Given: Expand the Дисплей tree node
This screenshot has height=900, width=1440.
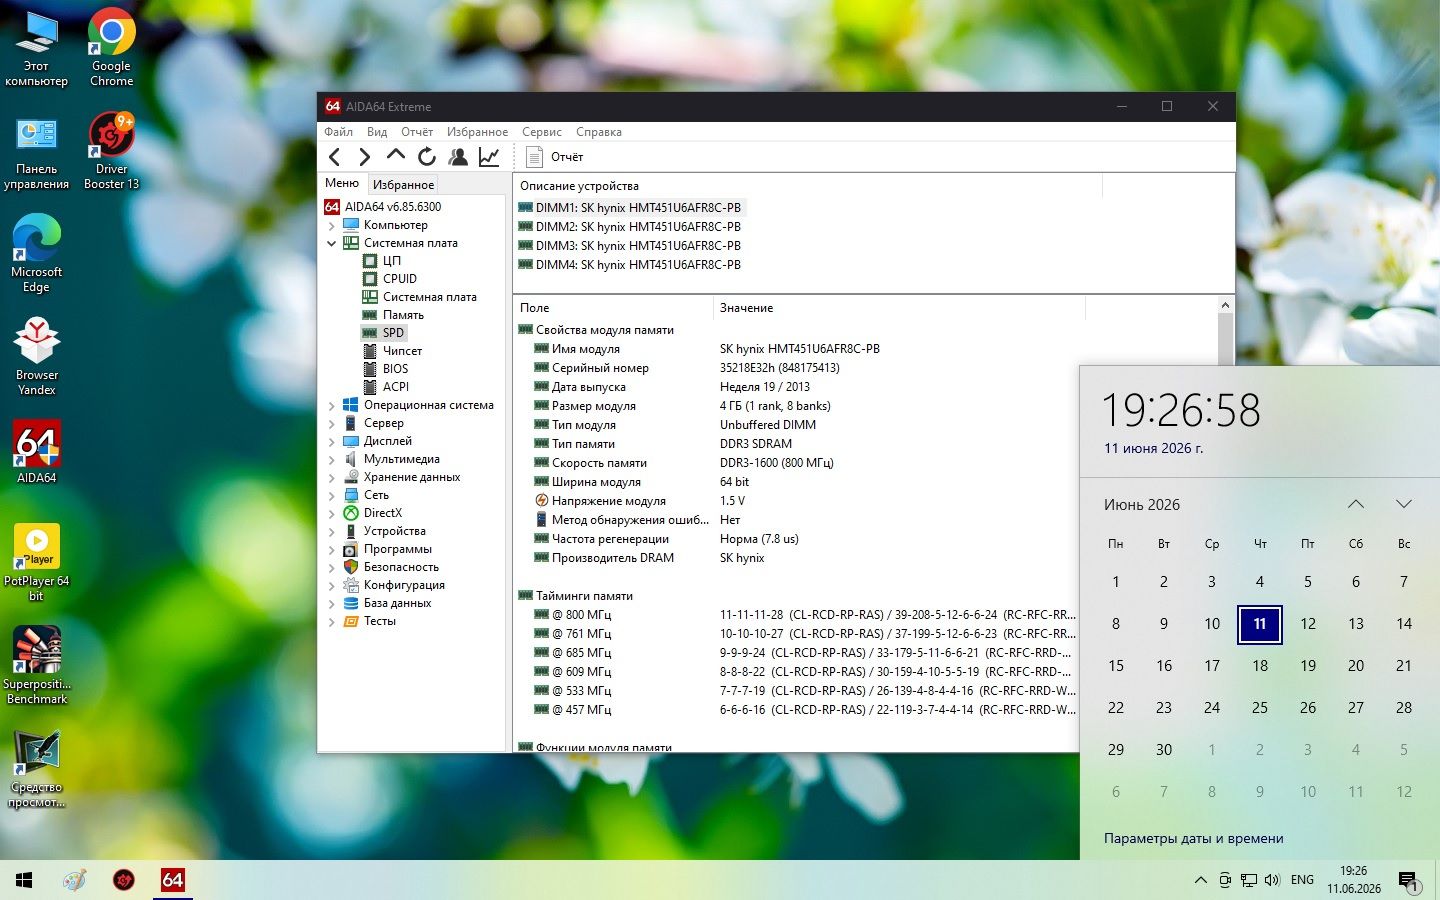Looking at the screenshot, I should tap(332, 441).
